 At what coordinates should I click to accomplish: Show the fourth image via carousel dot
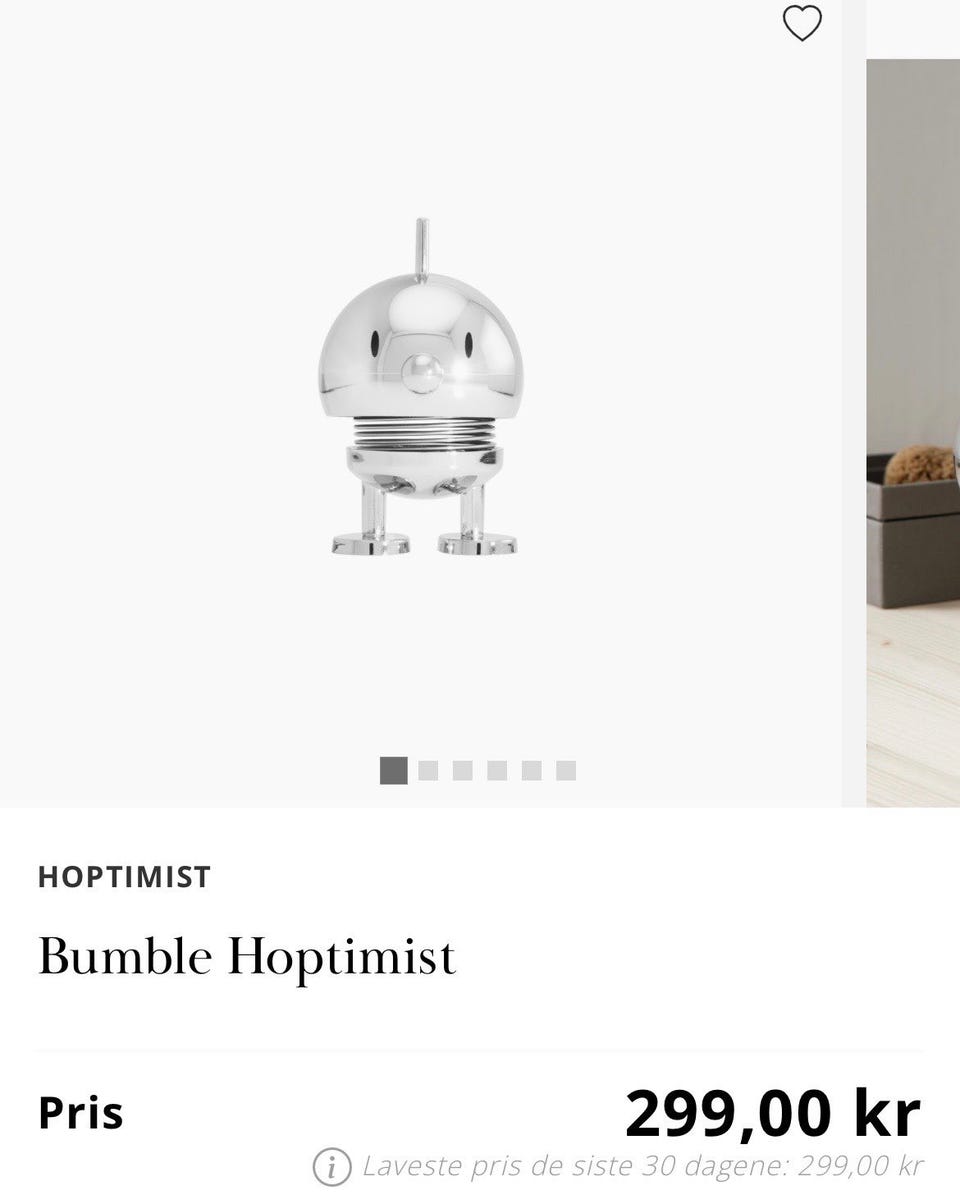(497, 770)
